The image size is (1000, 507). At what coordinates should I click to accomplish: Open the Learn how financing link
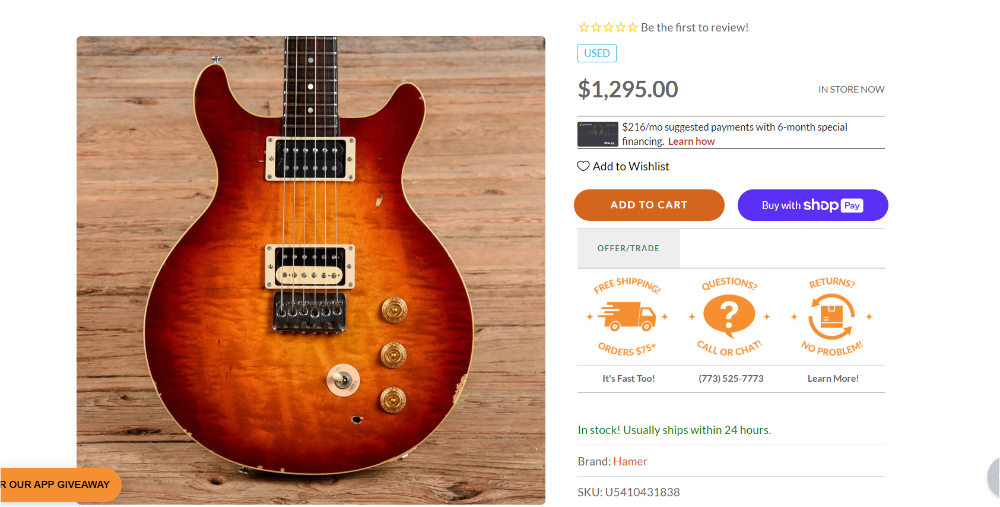coord(691,142)
